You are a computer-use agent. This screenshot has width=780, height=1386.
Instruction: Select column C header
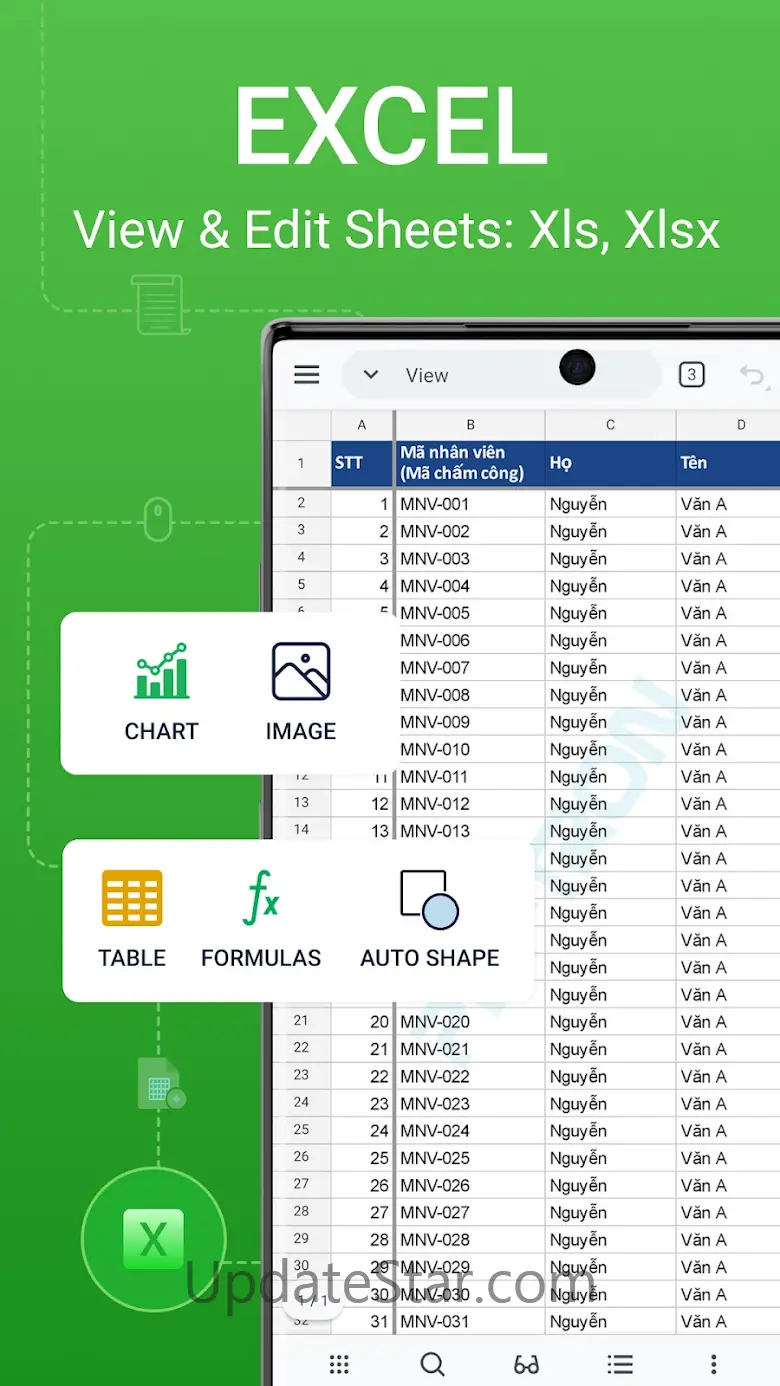[x=611, y=425]
